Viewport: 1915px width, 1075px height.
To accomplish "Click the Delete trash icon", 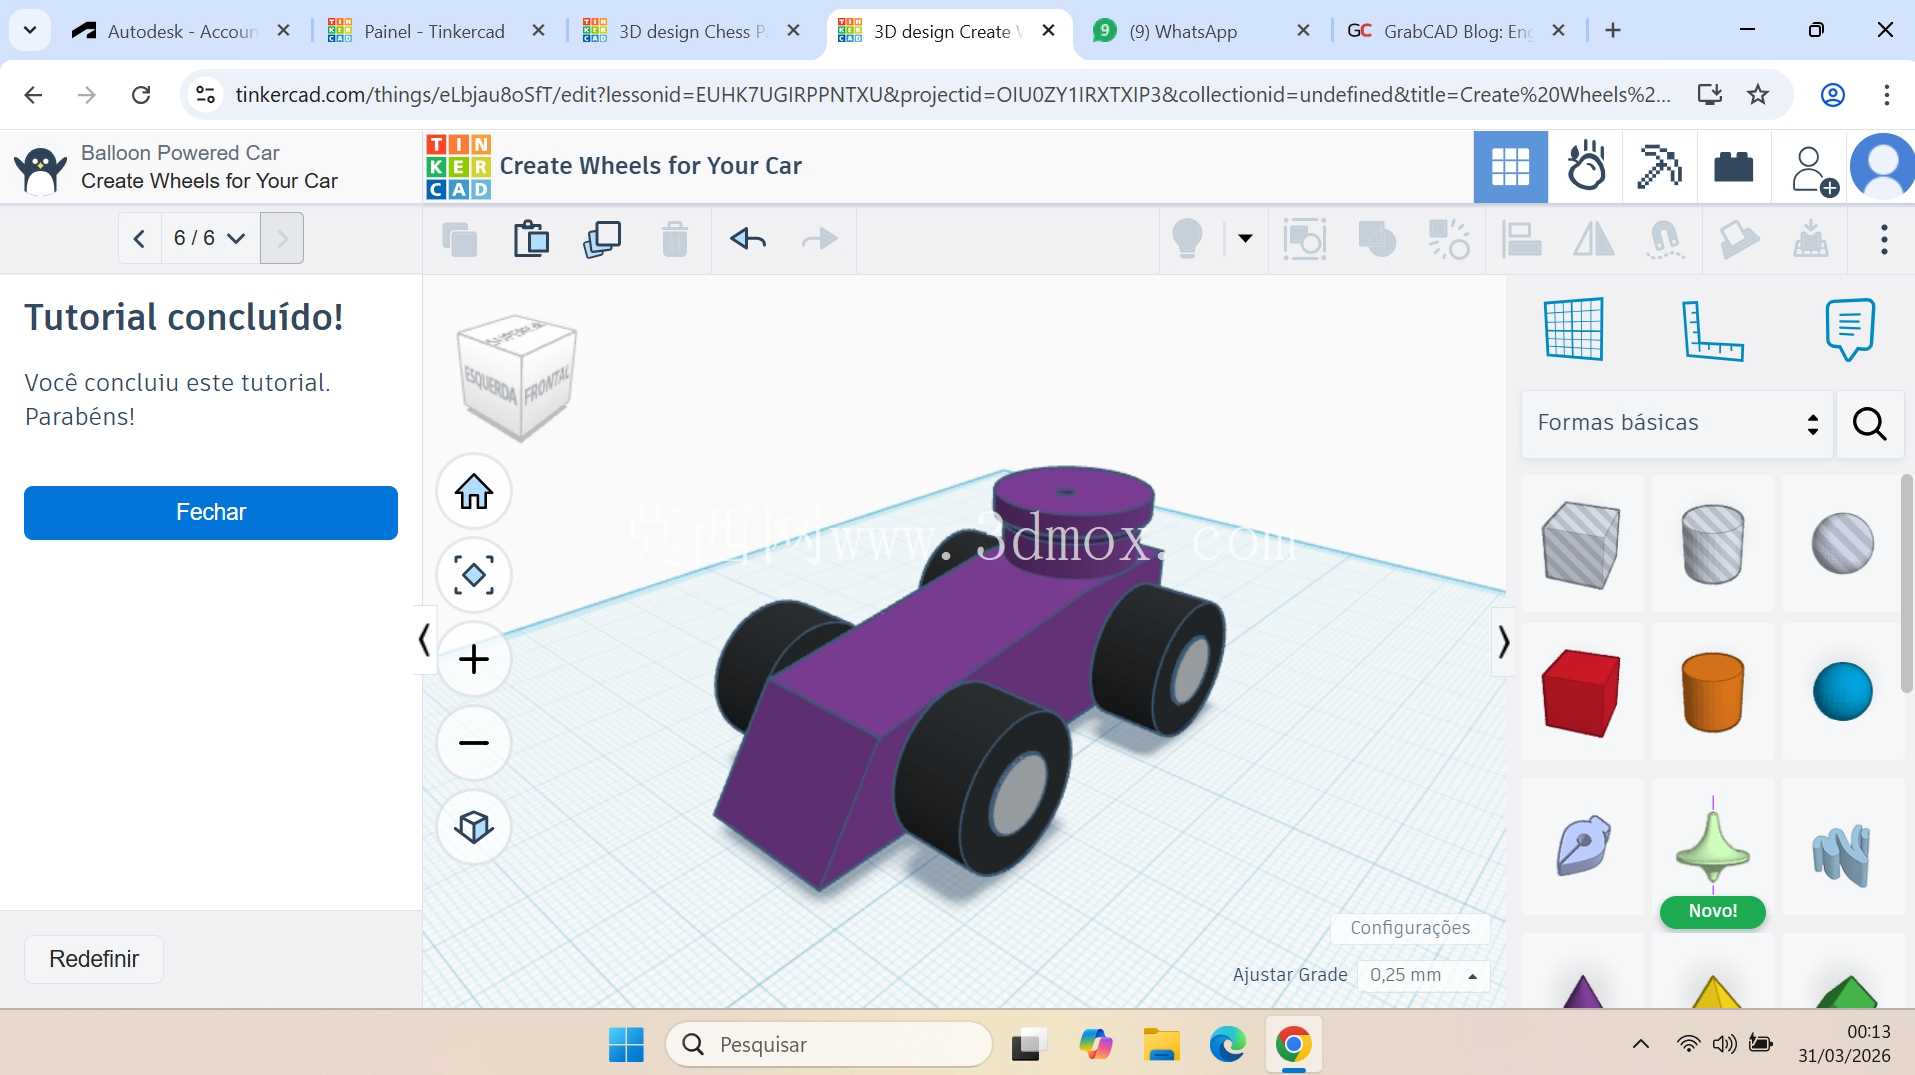I will (x=675, y=240).
